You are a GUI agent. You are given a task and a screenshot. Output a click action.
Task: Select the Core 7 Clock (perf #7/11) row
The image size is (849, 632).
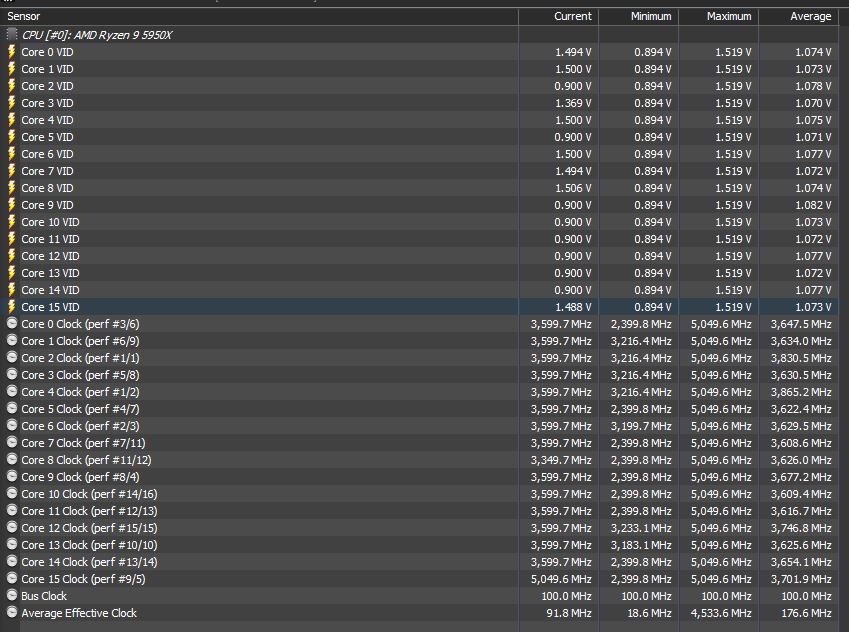[x=419, y=443]
